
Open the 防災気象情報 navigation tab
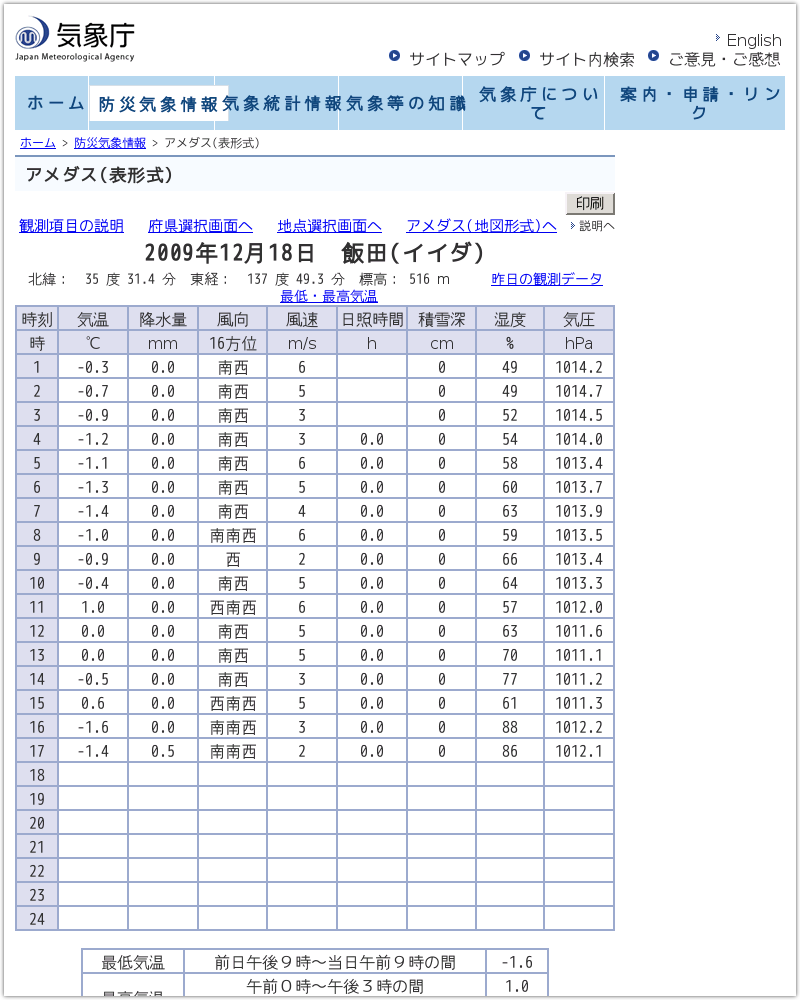pos(158,104)
